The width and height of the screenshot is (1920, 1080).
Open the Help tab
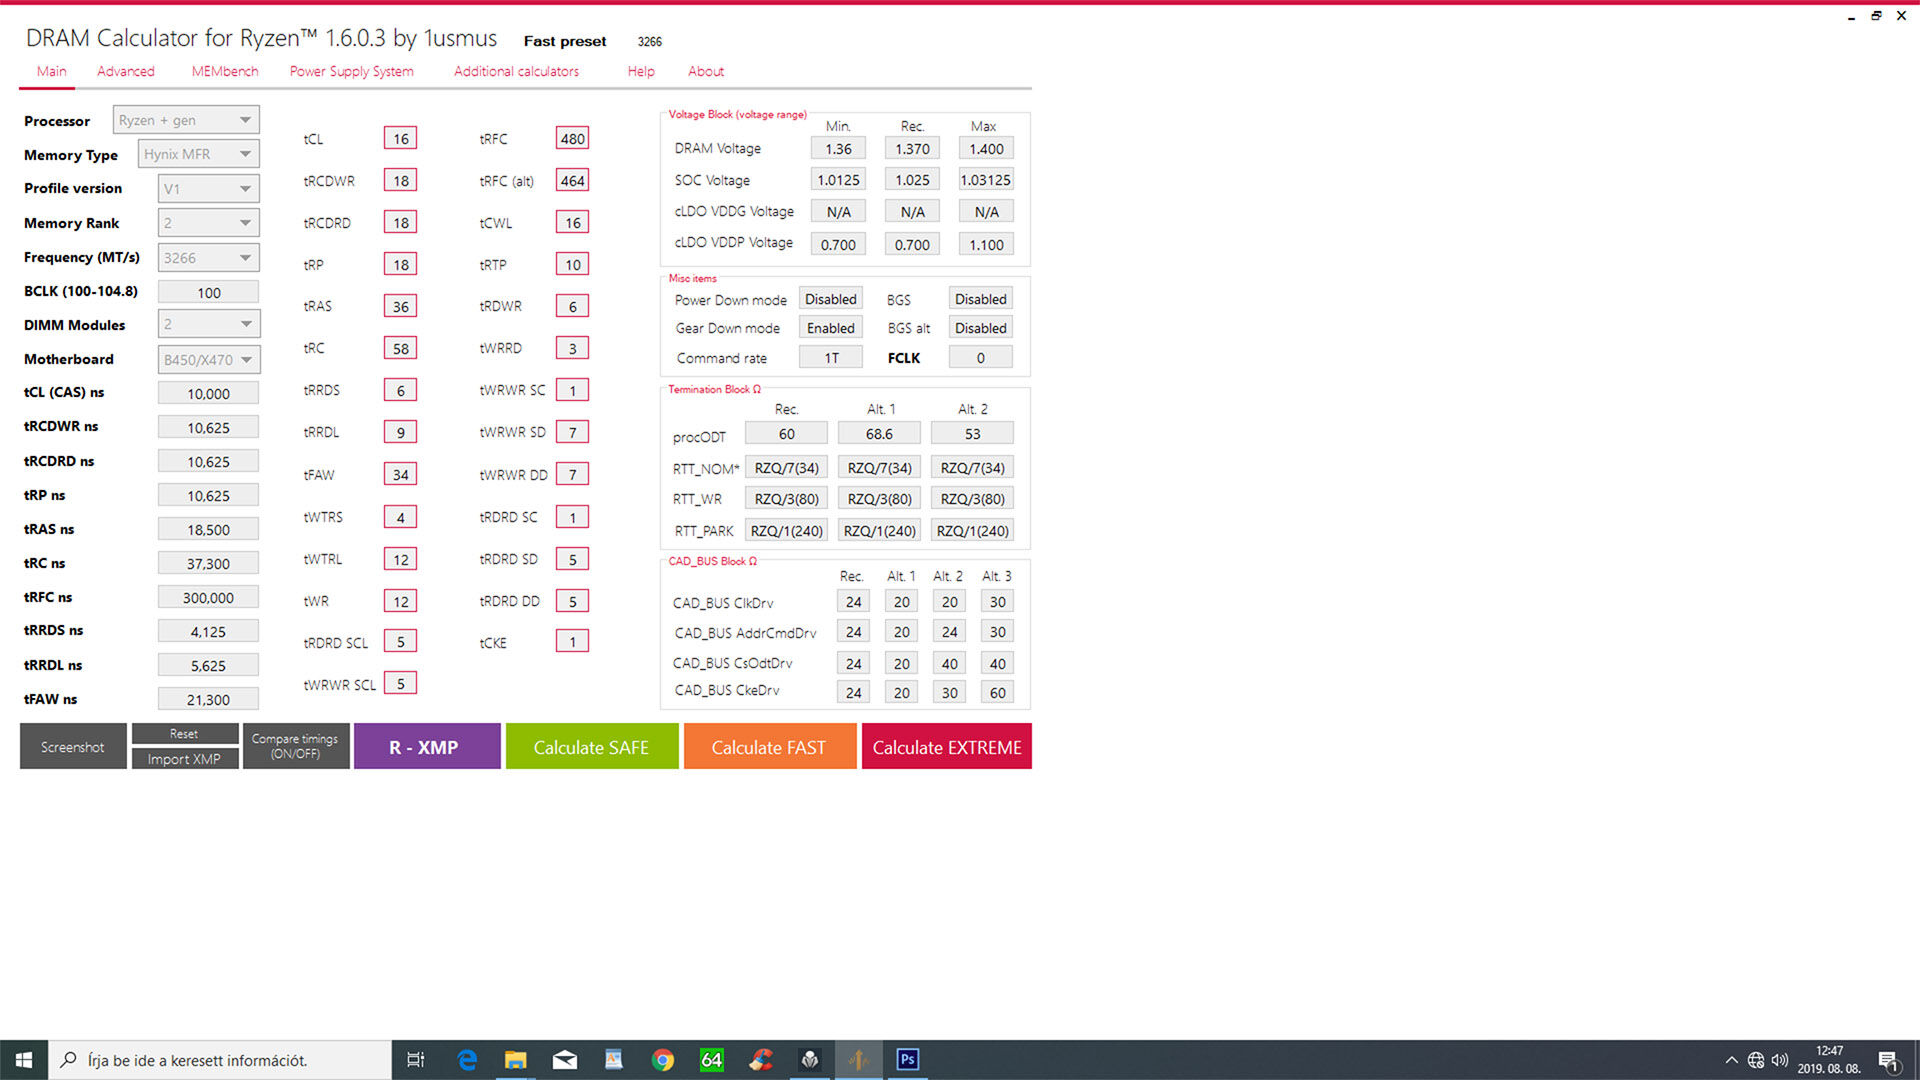coord(641,71)
